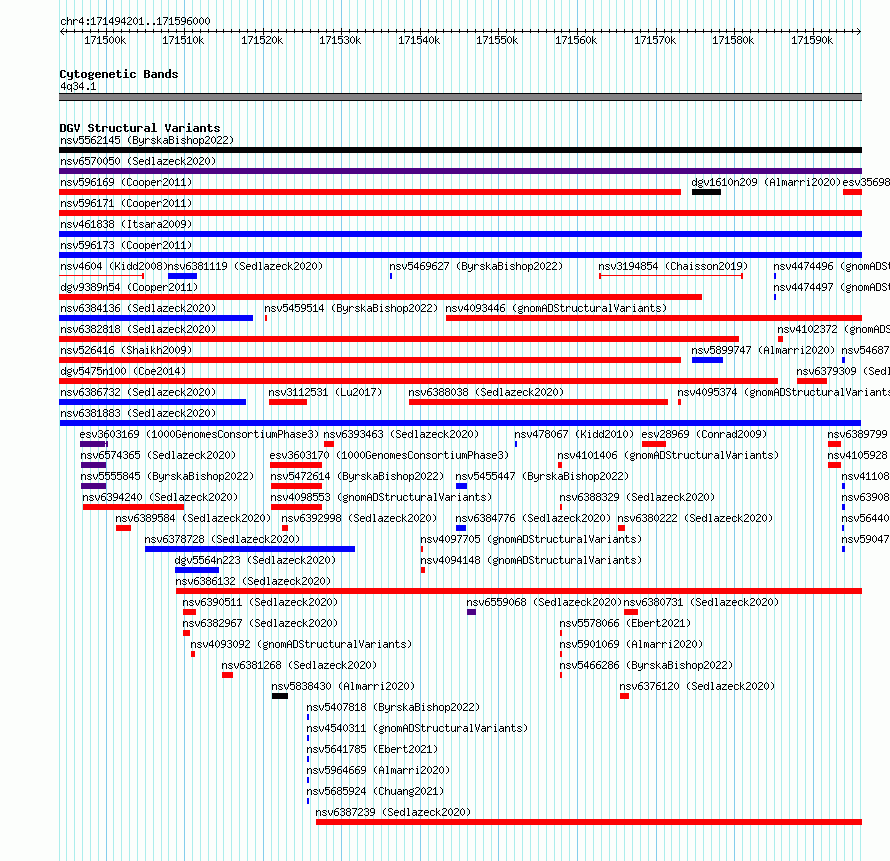This screenshot has width=890, height=861.
Task: Open nsv5459514 (ByrskaBishop2022) label
Action: click(351, 308)
